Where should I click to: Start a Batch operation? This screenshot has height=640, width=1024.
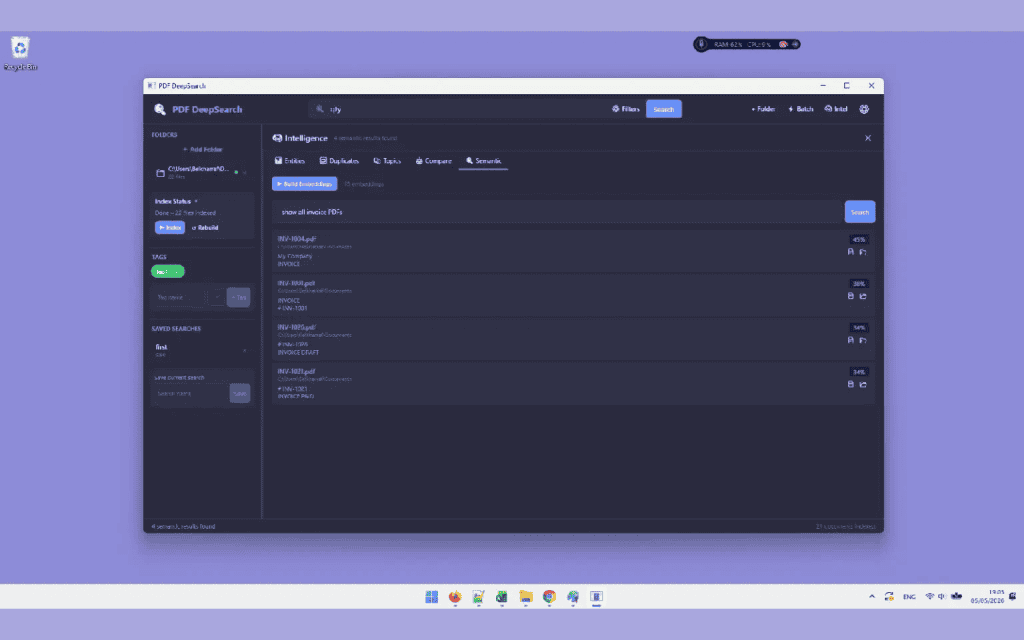click(801, 109)
